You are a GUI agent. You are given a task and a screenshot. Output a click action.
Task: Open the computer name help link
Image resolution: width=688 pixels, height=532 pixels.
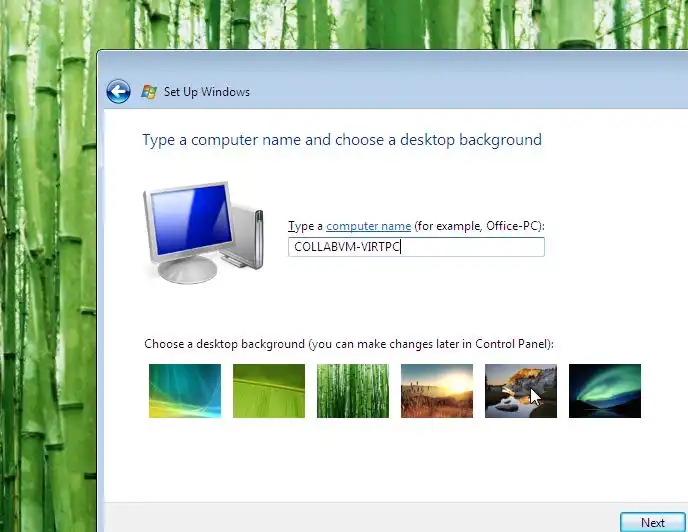tap(369, 226)
